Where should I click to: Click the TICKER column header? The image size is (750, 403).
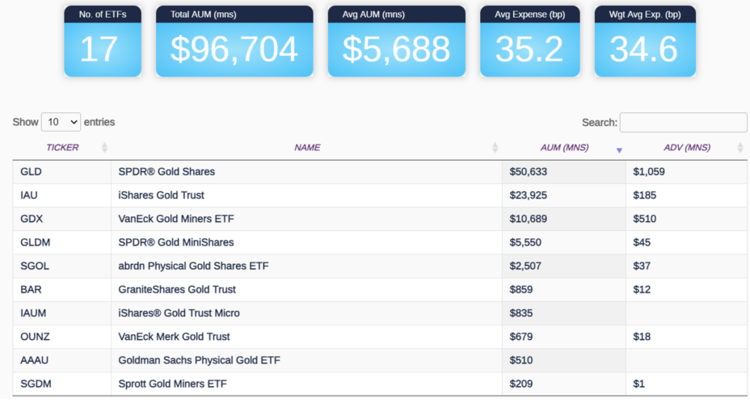62,148
